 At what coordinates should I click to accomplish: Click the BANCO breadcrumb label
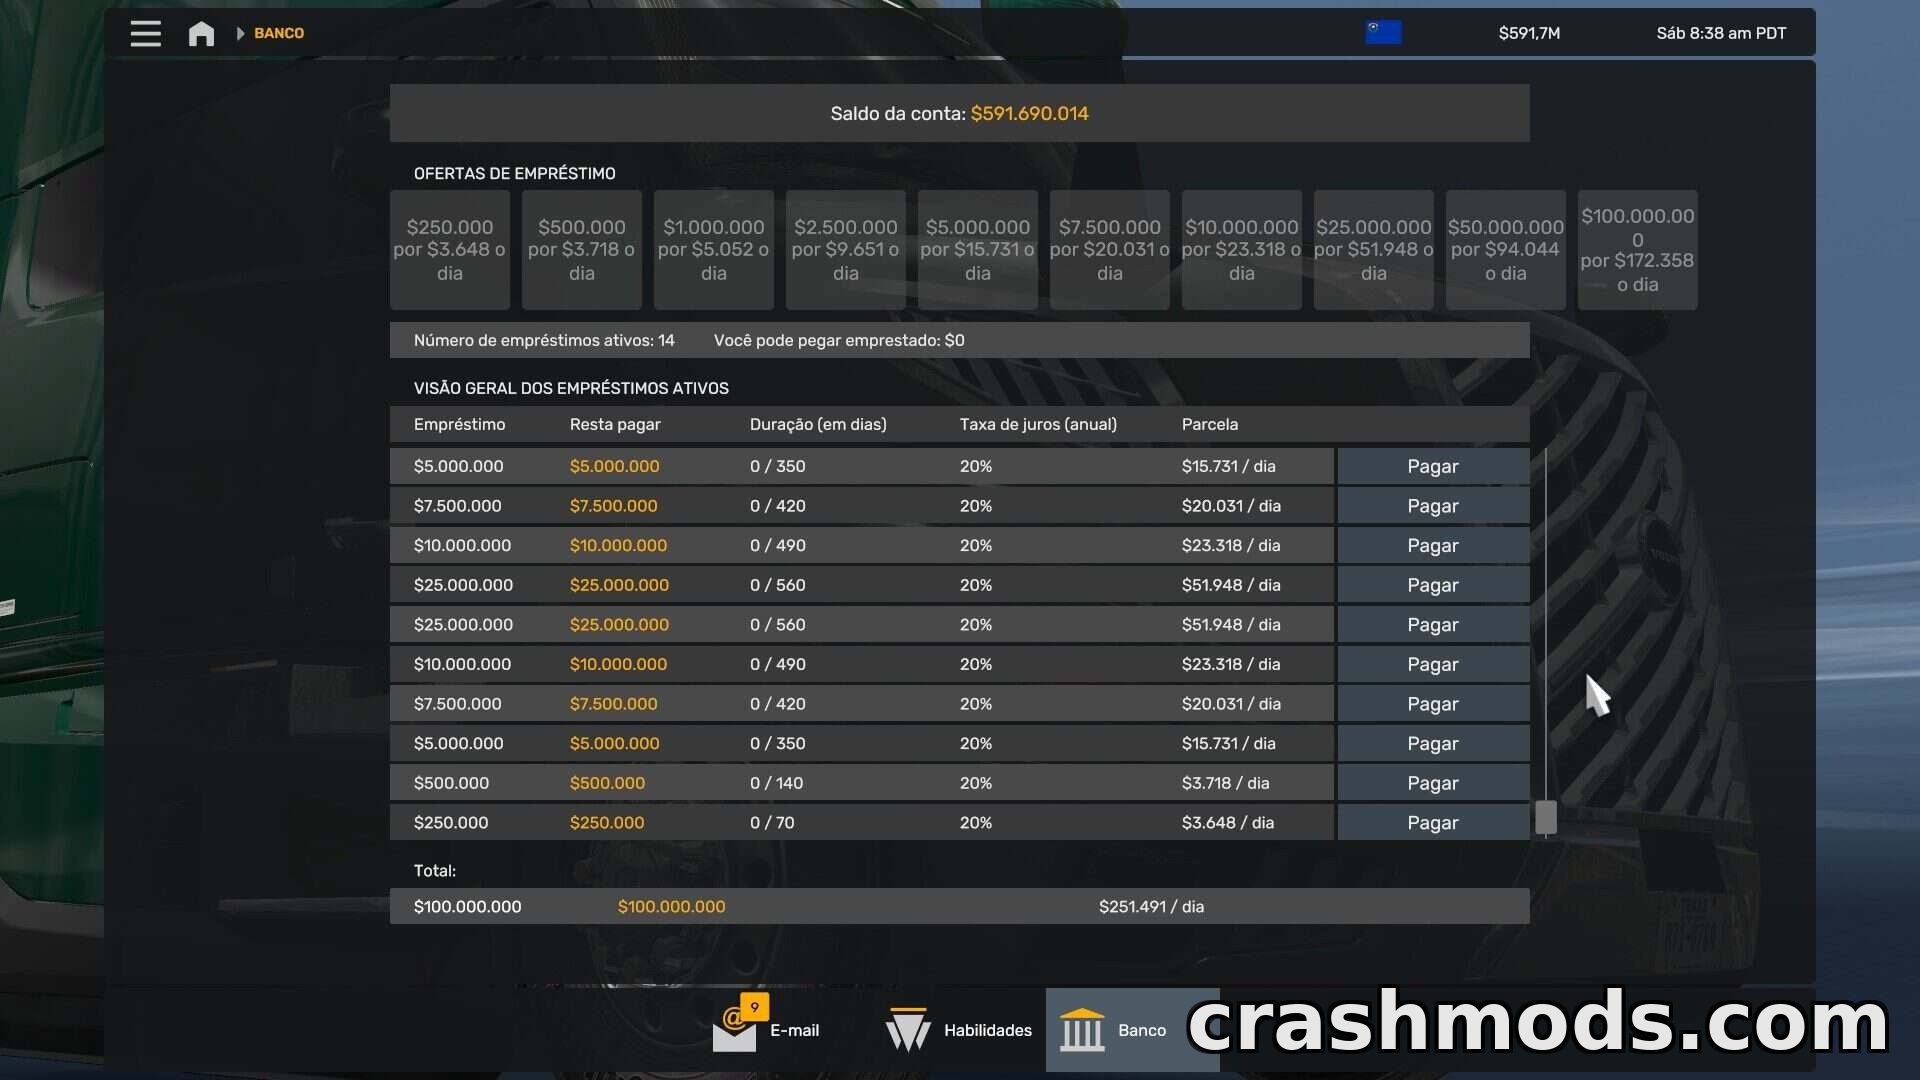[x=279, y=33]
